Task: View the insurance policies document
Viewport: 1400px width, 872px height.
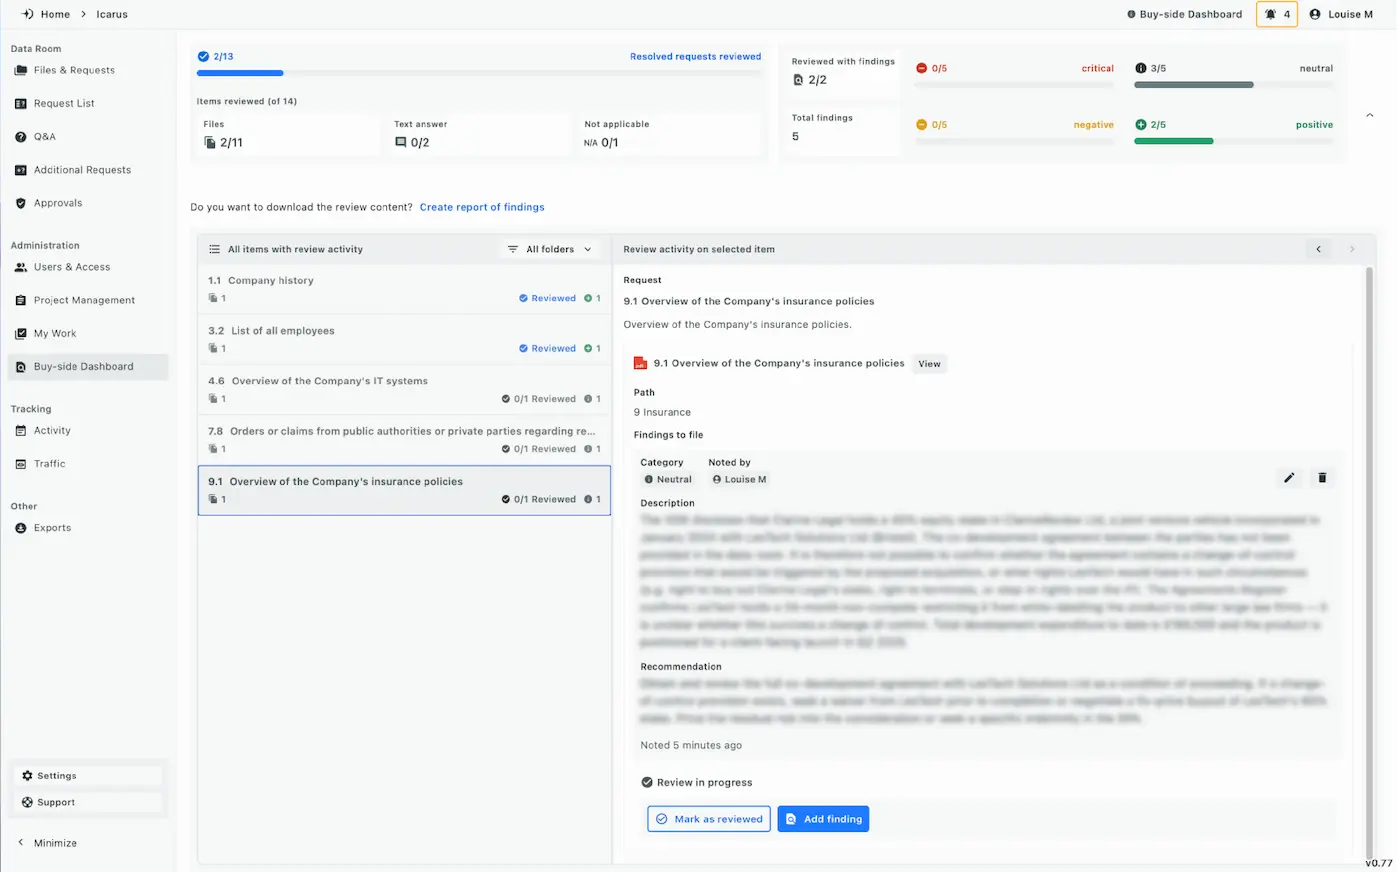Action: click(929, 364)
